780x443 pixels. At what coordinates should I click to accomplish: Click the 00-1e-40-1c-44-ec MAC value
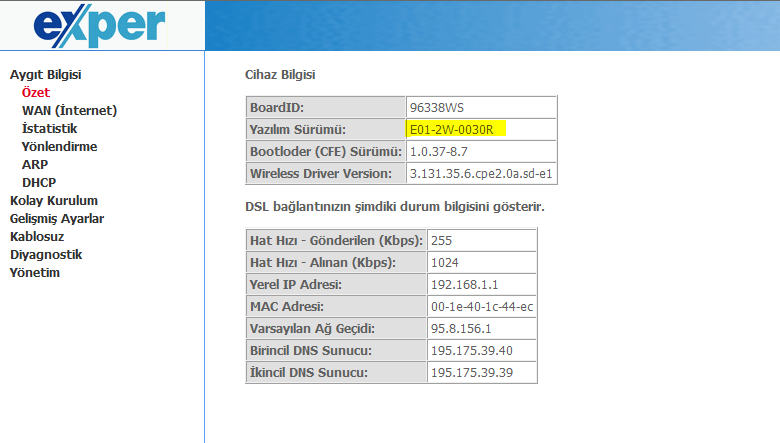point(482,307)
